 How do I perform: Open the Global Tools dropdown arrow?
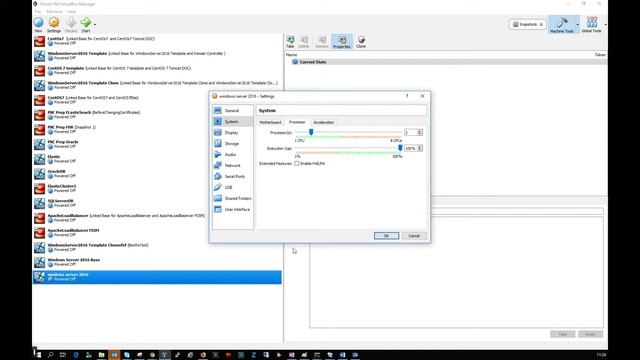click(x=605, y=24)
